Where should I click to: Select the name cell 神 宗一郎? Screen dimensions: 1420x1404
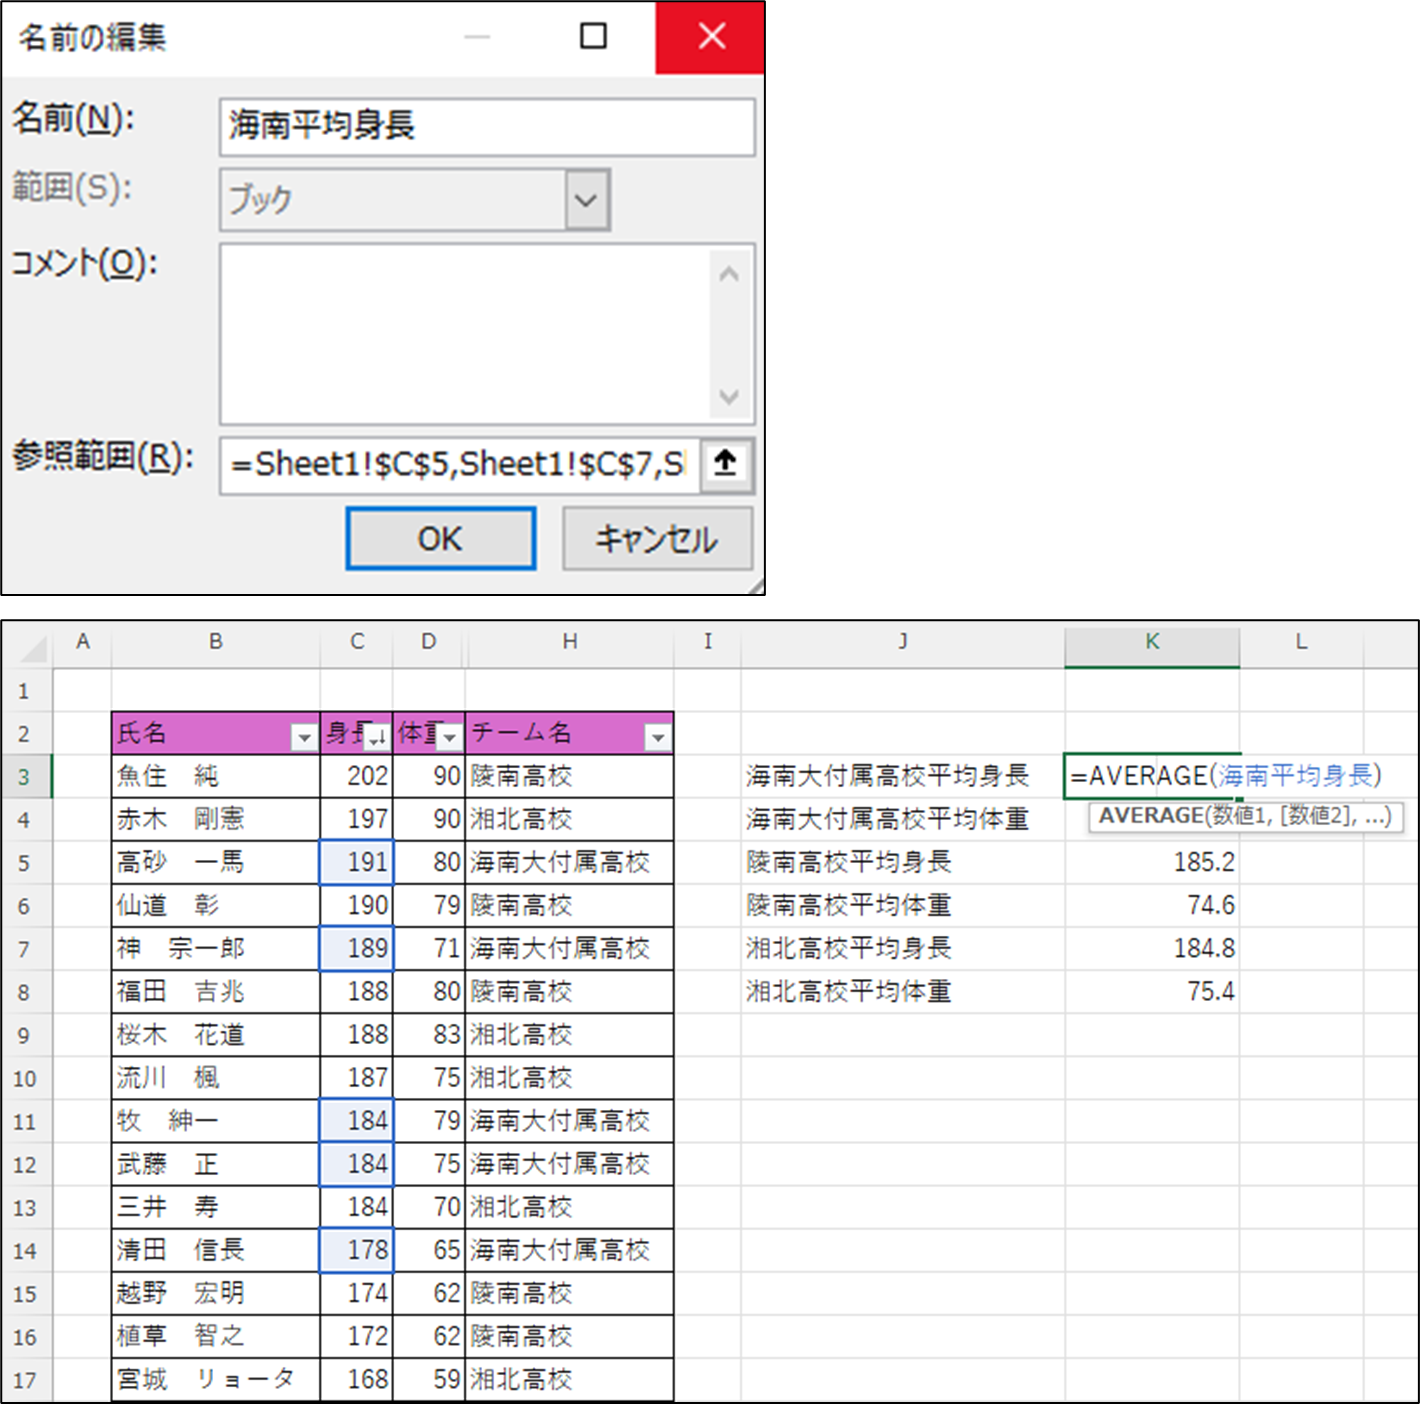pos(216,949)
